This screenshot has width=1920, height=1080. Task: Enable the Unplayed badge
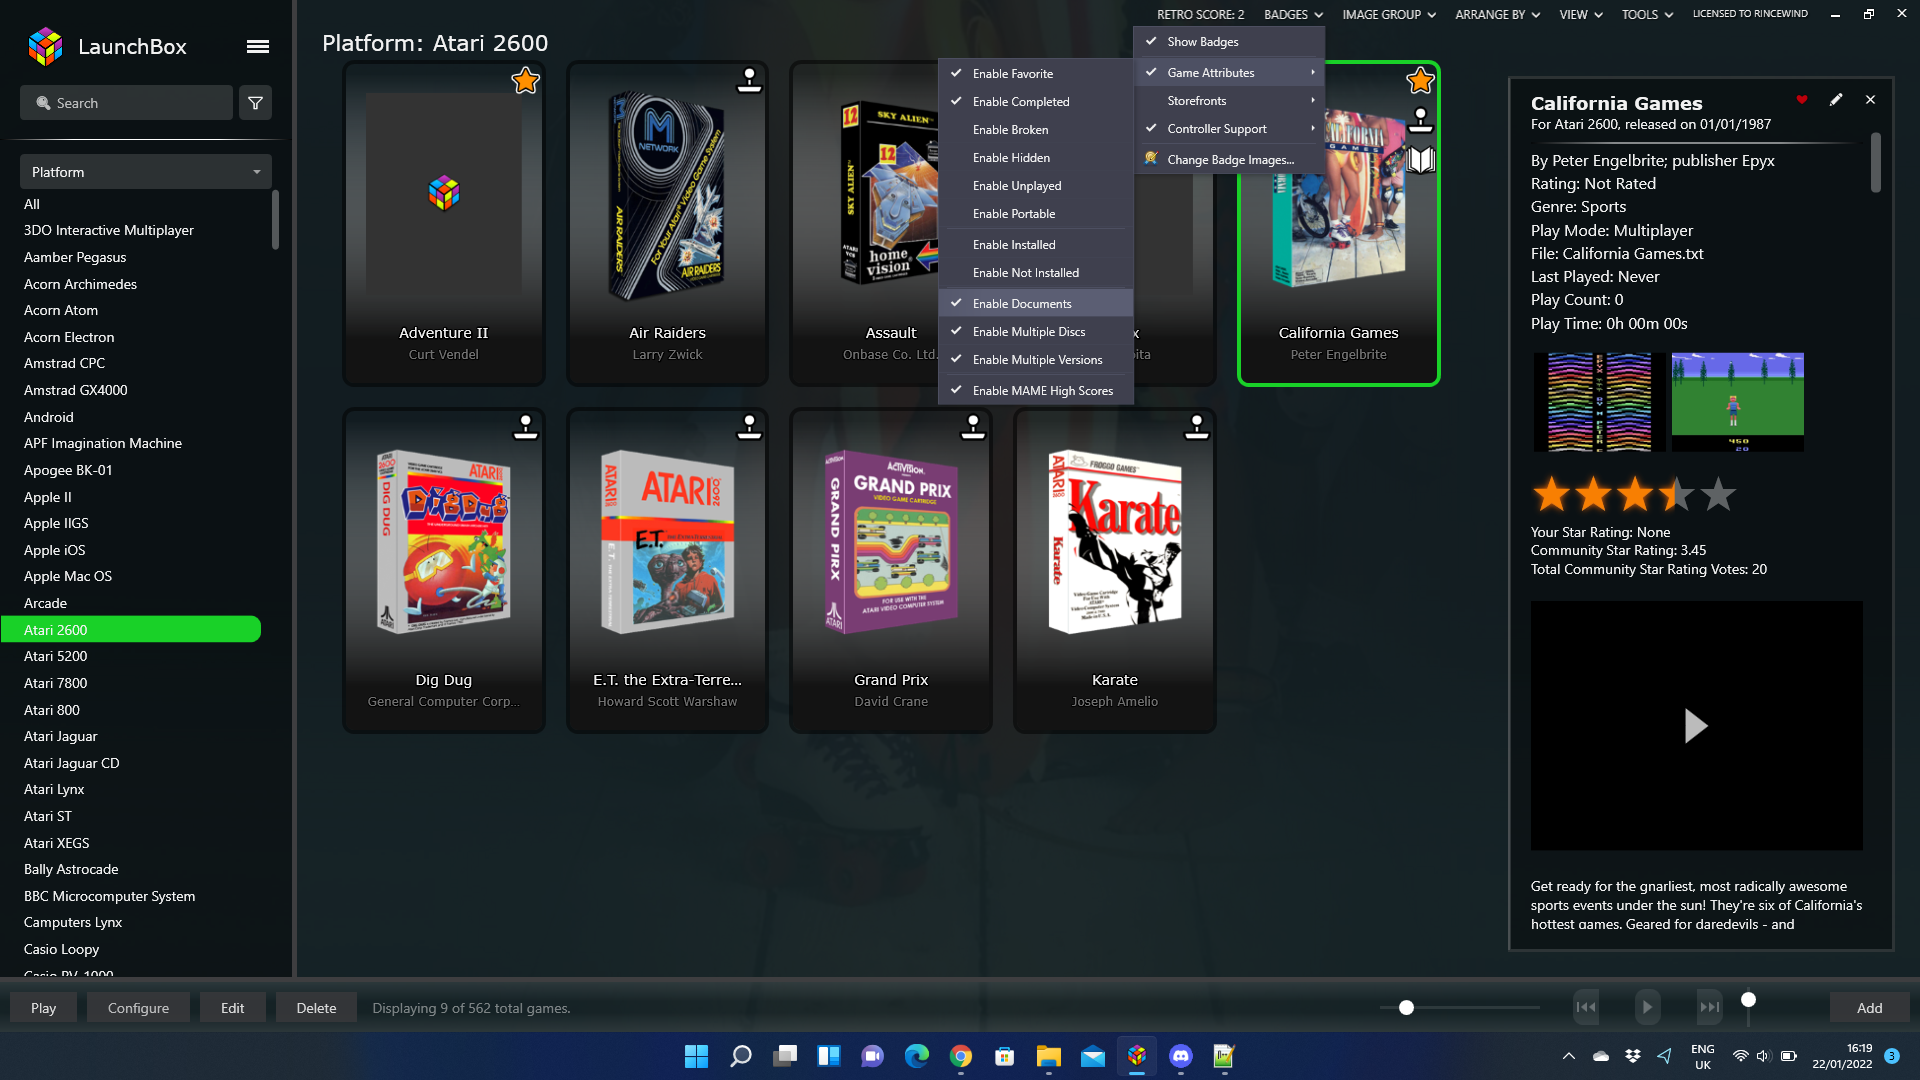click(x=1035, y=186)
